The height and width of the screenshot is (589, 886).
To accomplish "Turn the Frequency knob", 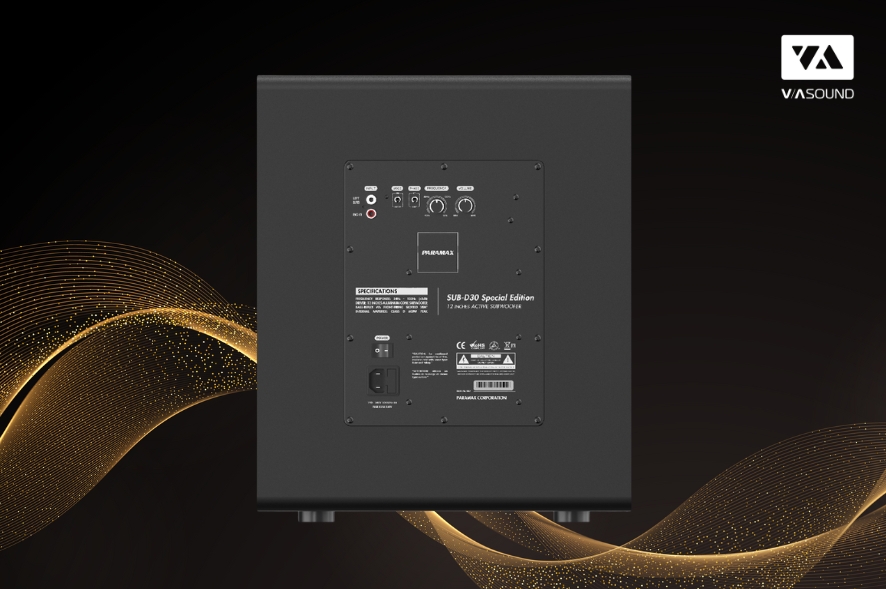I will [436, 204].
